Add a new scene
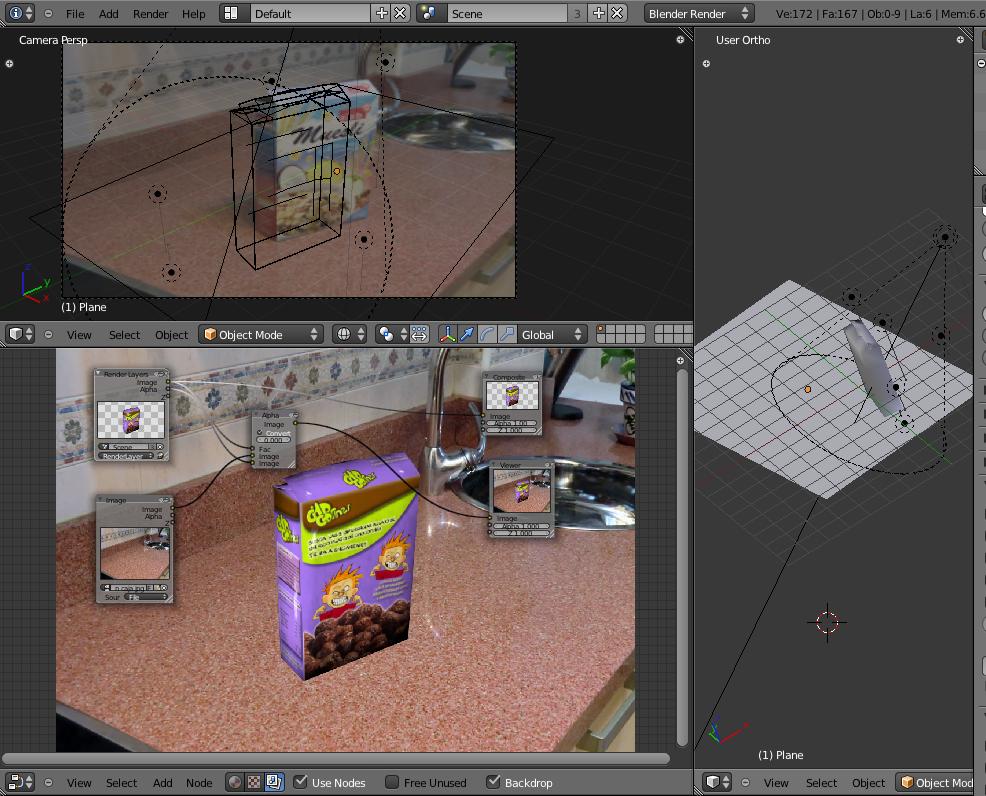 pos(599,13)
